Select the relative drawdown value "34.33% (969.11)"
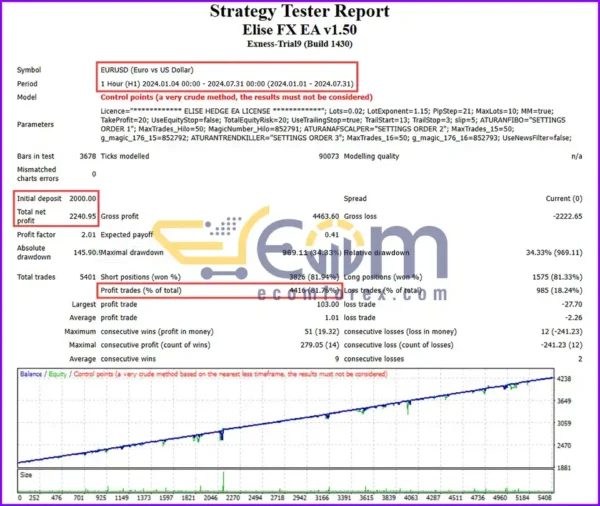 point(554,253)
